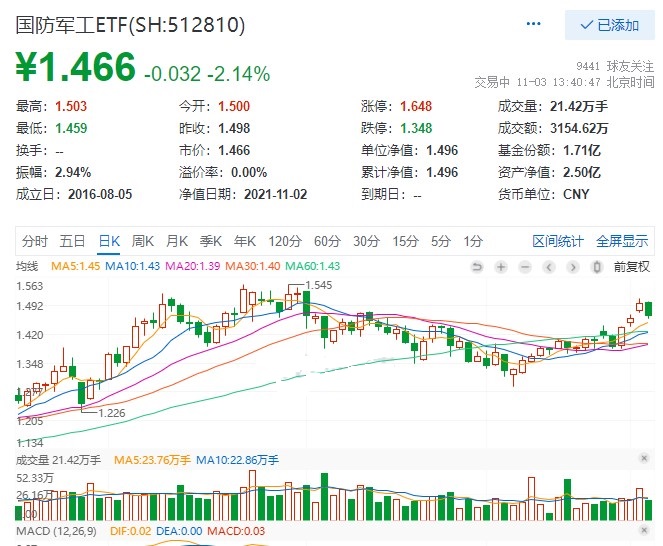This screenshot has height=546, width=663.
Task: Click the 全屏显示 fullscreen link
Action: [622, 241]
